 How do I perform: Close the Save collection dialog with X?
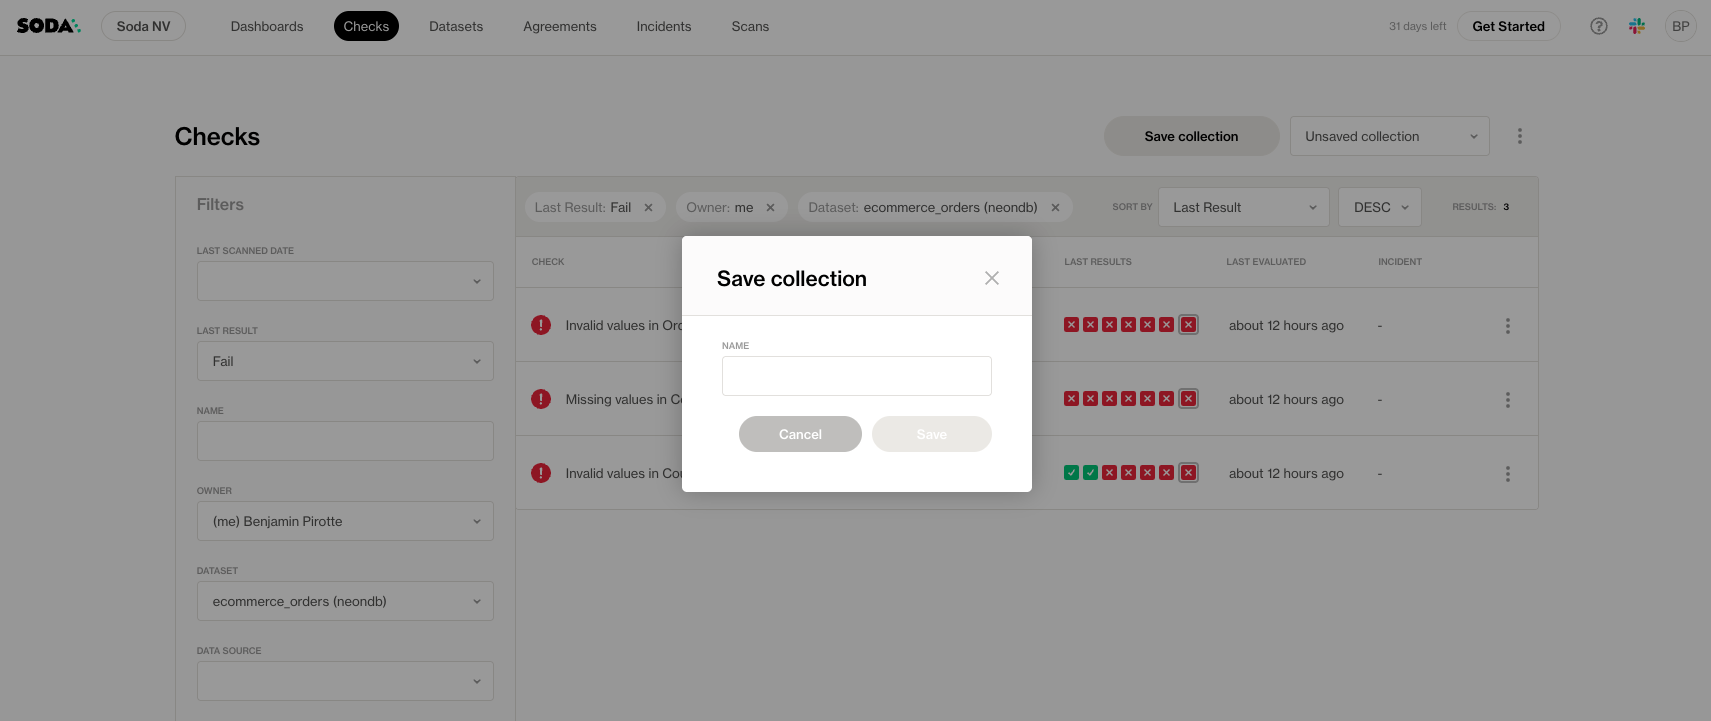click(x=991, y=278)
